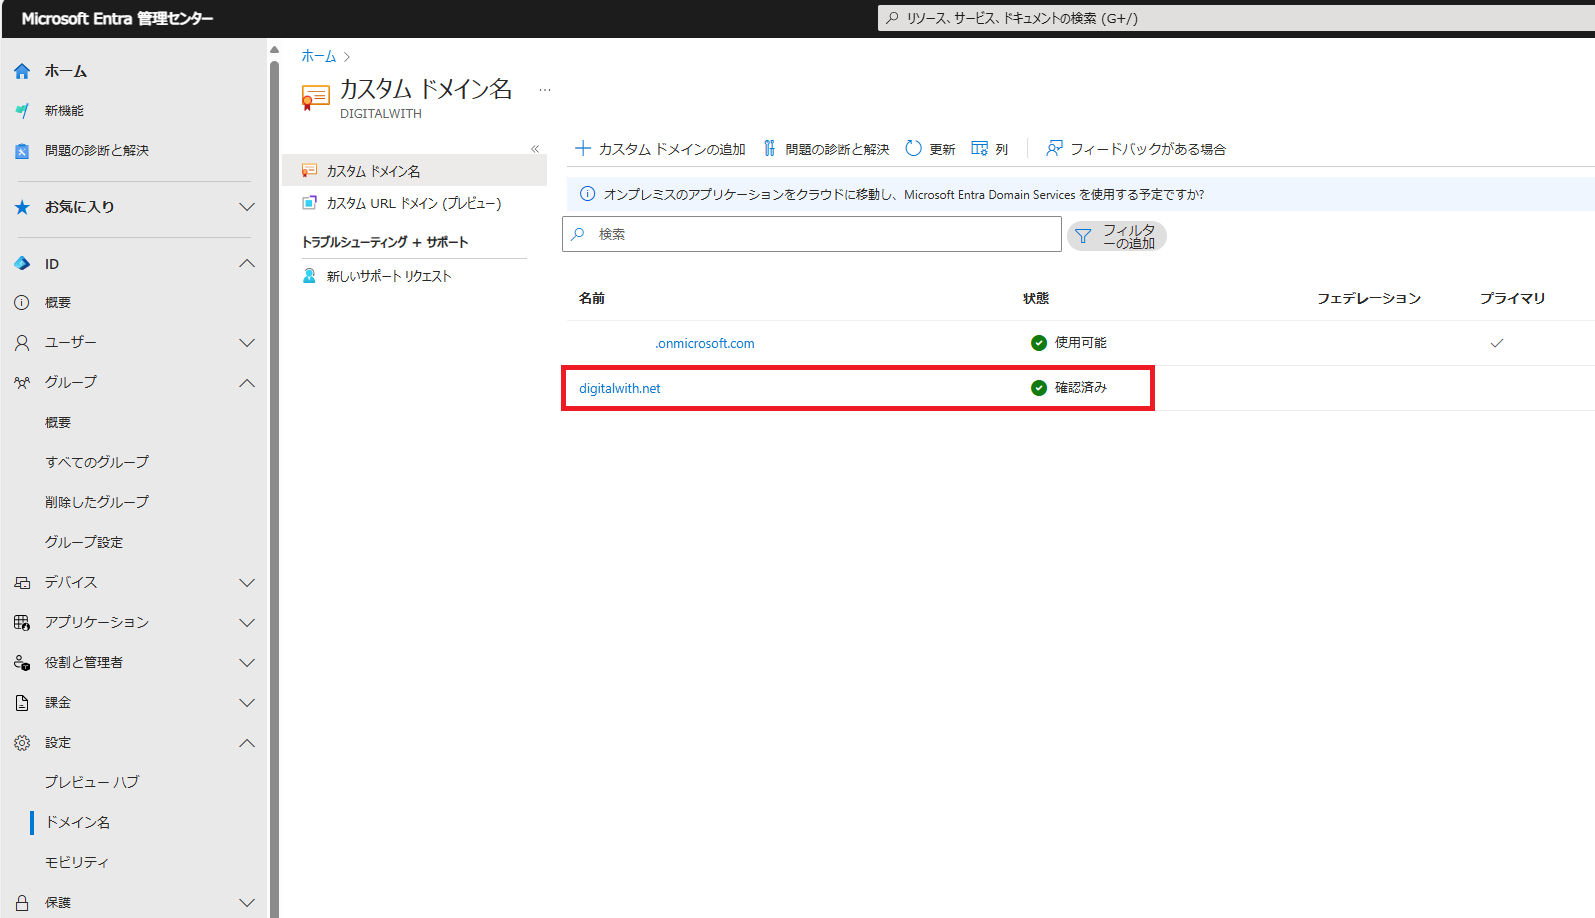1595x918 pixels.
Task: Click the ホーム house icon in sidebar
Action: [x=22, y=71]
